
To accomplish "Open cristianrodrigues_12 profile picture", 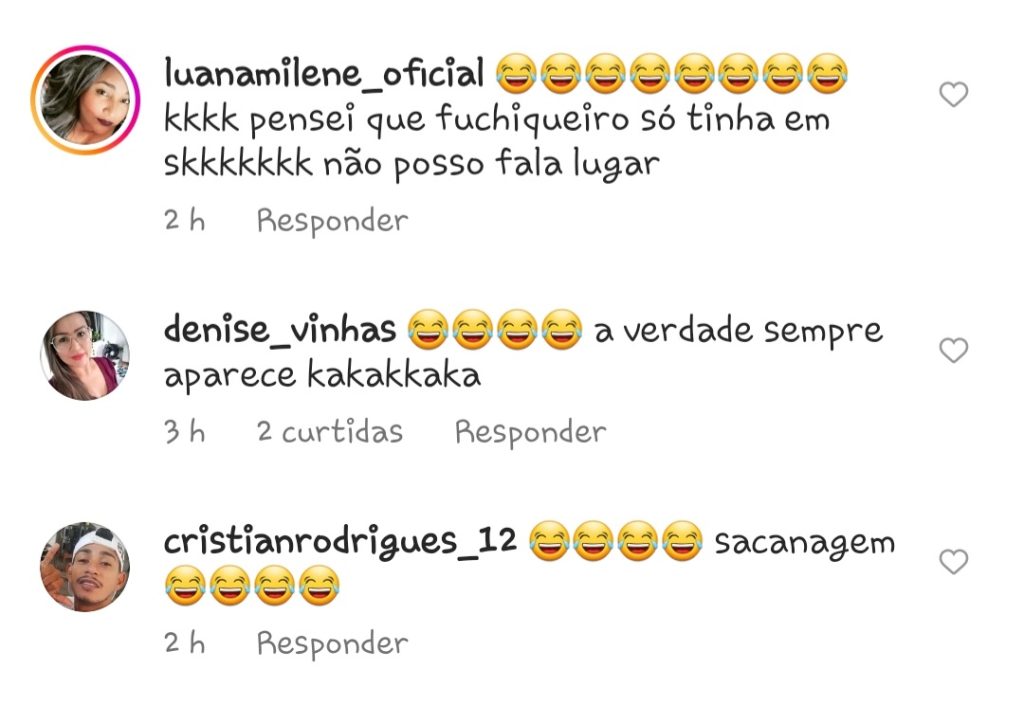I will (x=86, y=567).
